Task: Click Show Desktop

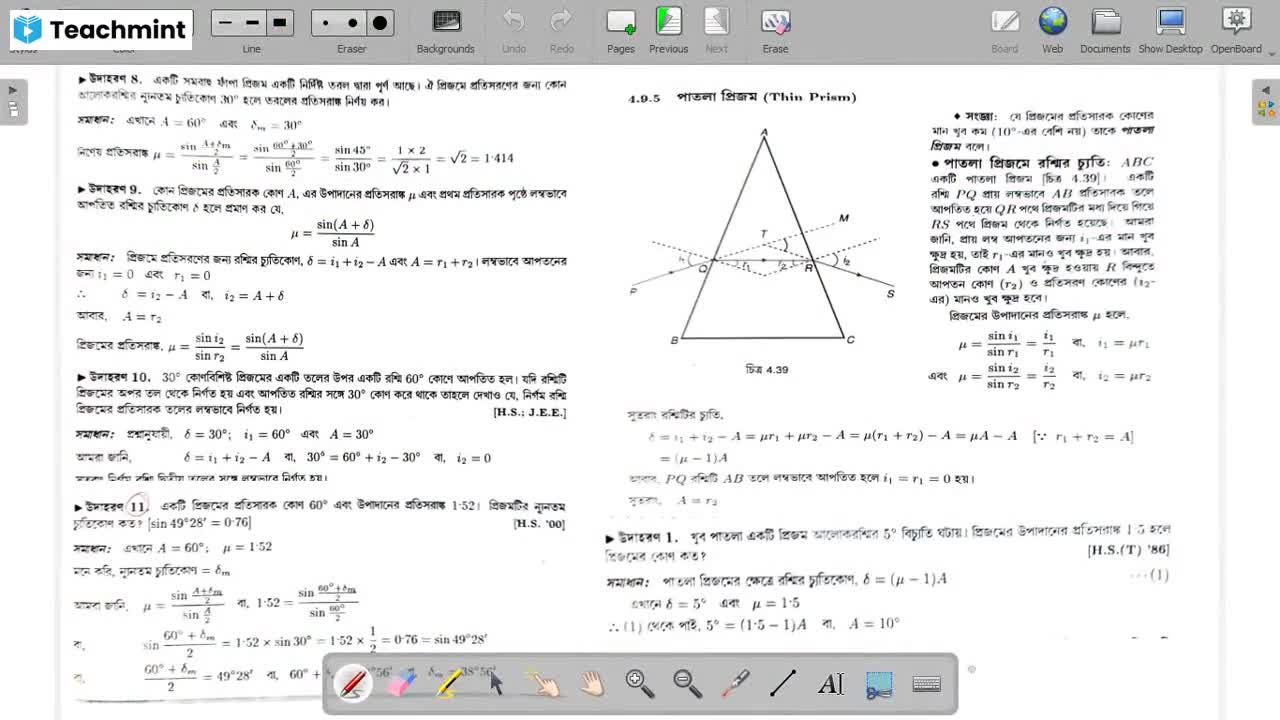Action: point(1171,30)
